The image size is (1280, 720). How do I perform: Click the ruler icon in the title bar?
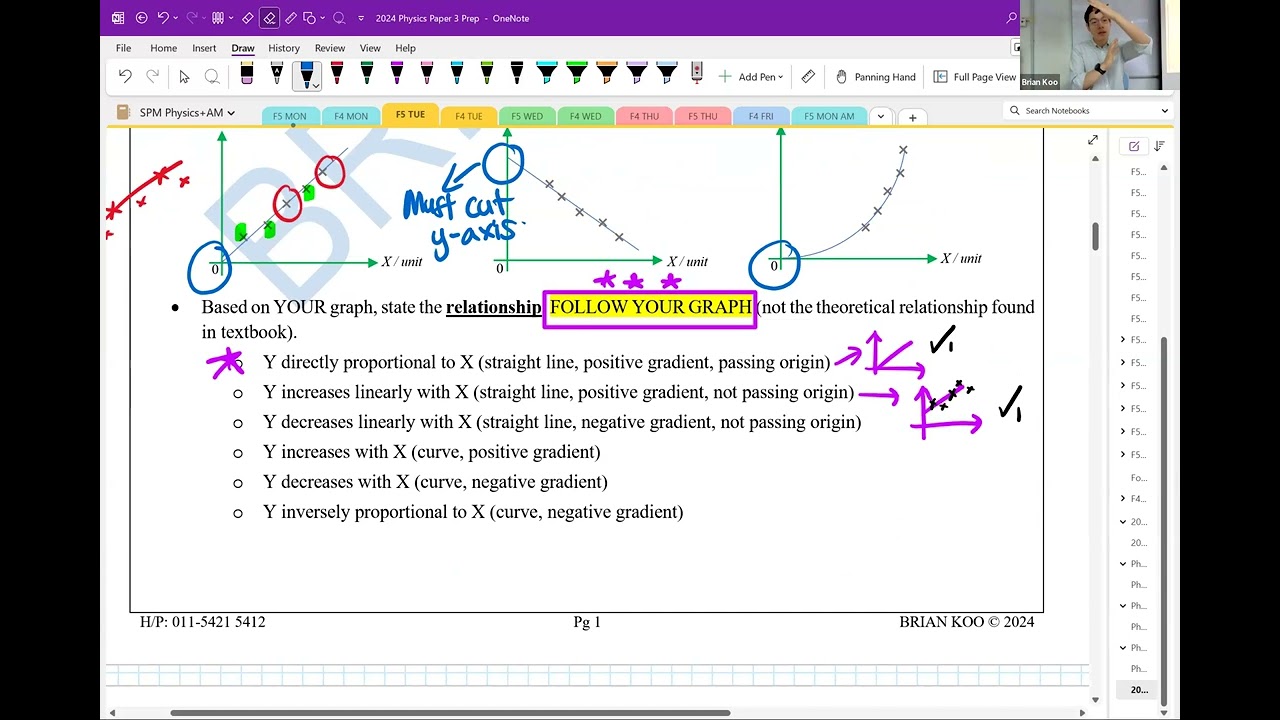pyautogui.click(x=291, y=18)
